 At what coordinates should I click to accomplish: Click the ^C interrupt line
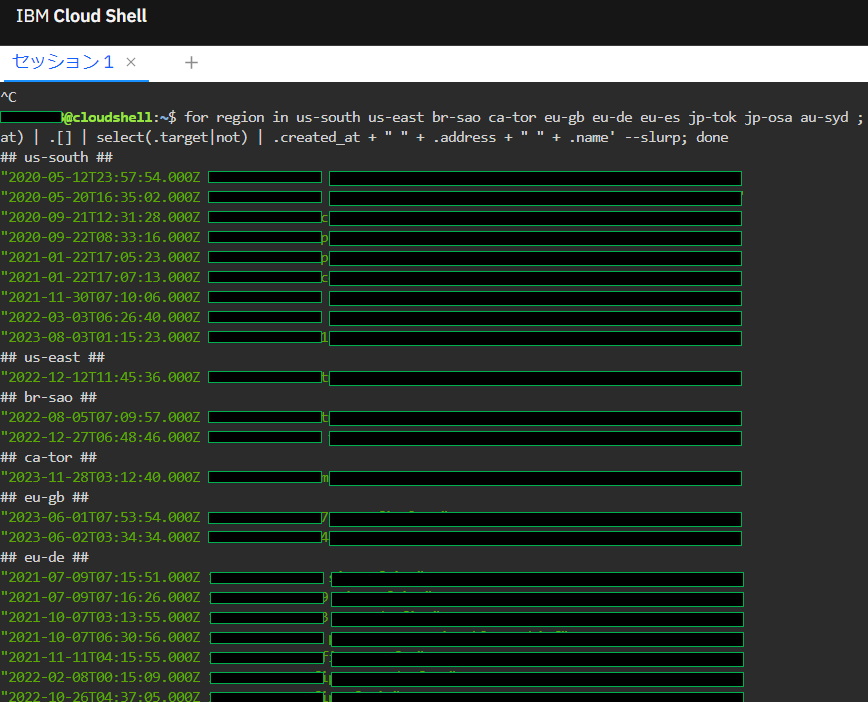point(9,97)
